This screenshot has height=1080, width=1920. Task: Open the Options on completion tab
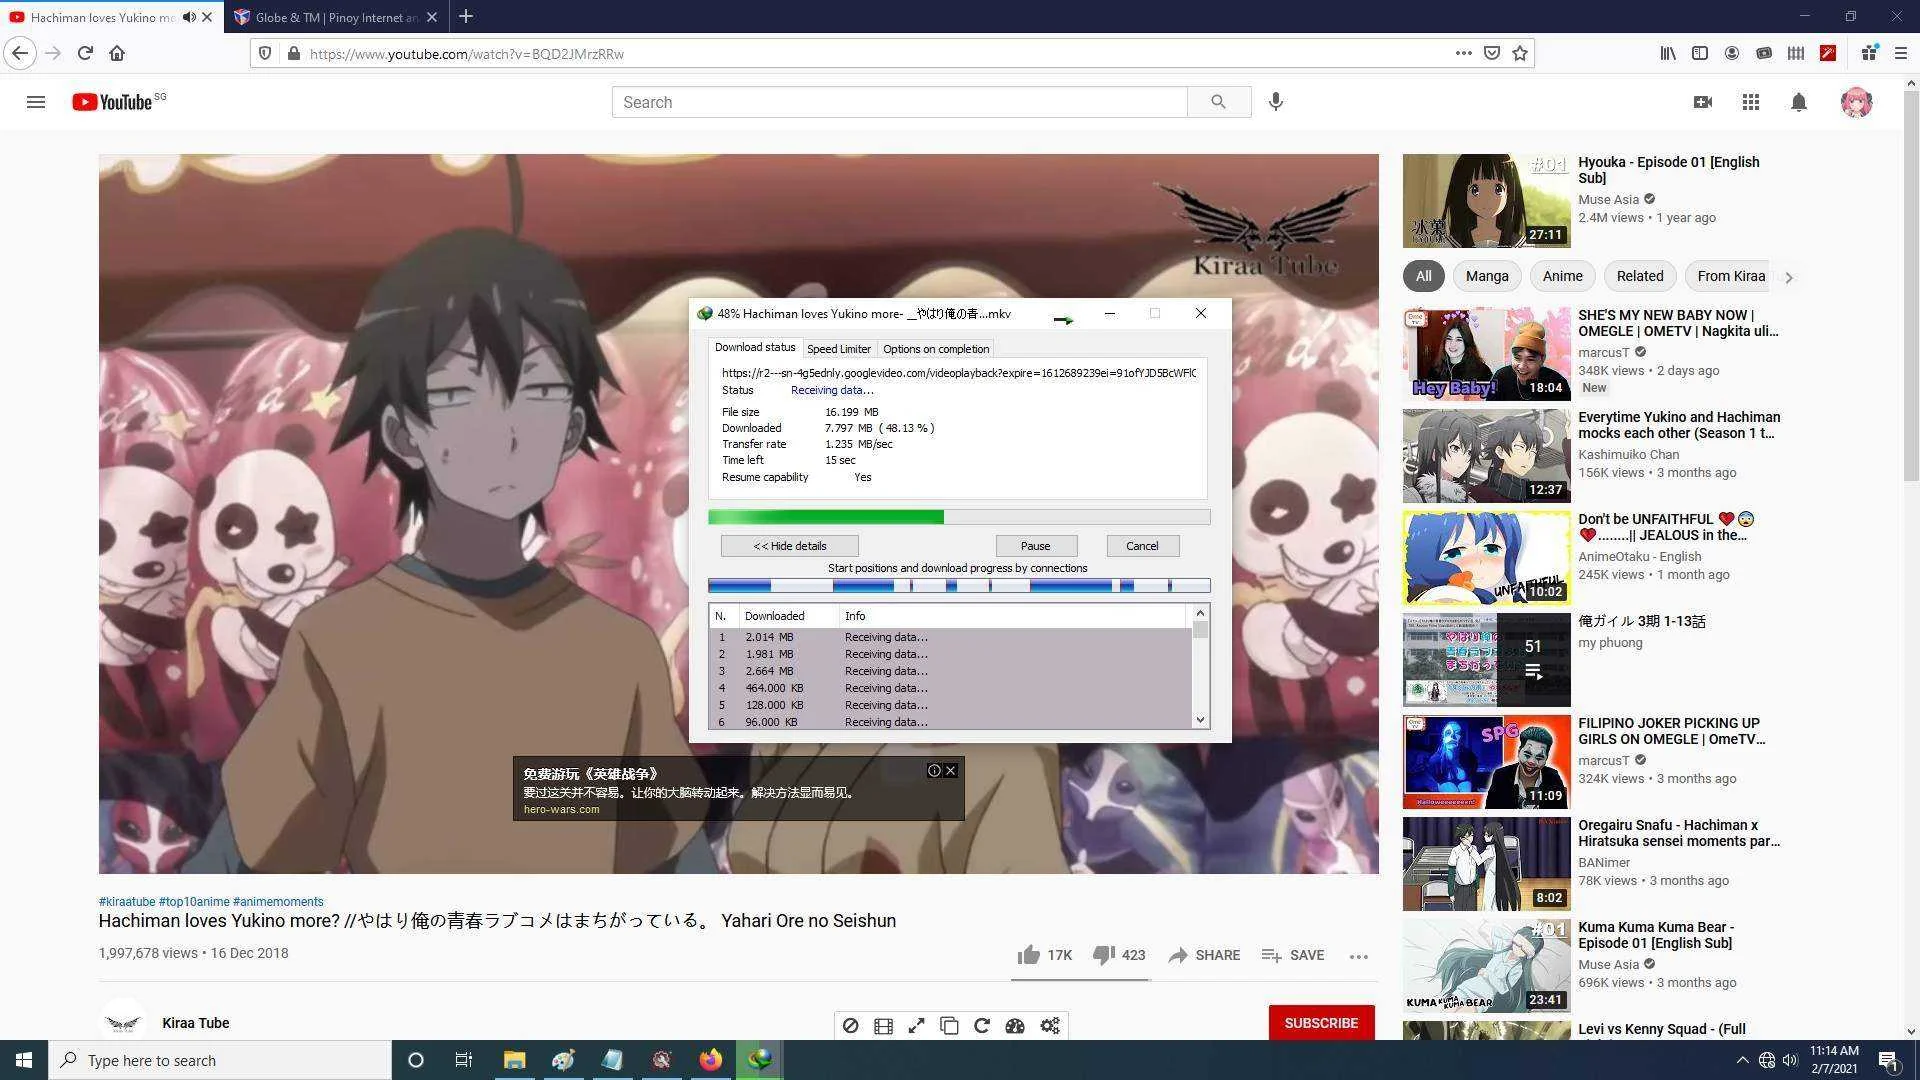(936, 349)
